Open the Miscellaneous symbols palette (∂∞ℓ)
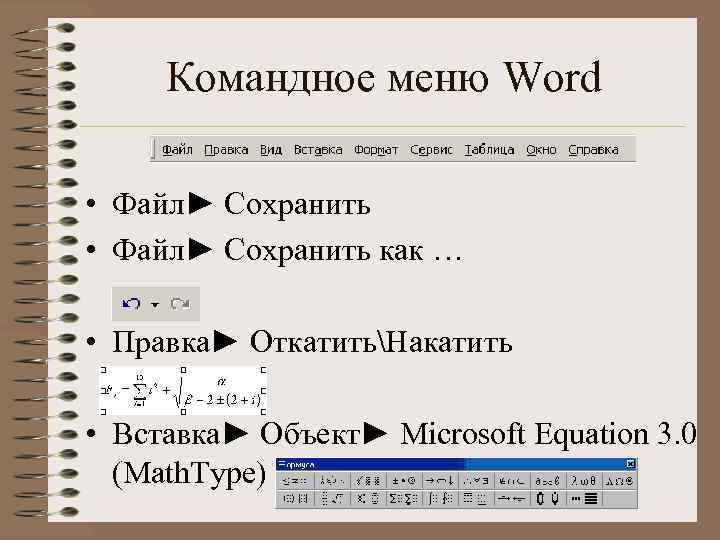720x540 pixels. coord(547,481)
